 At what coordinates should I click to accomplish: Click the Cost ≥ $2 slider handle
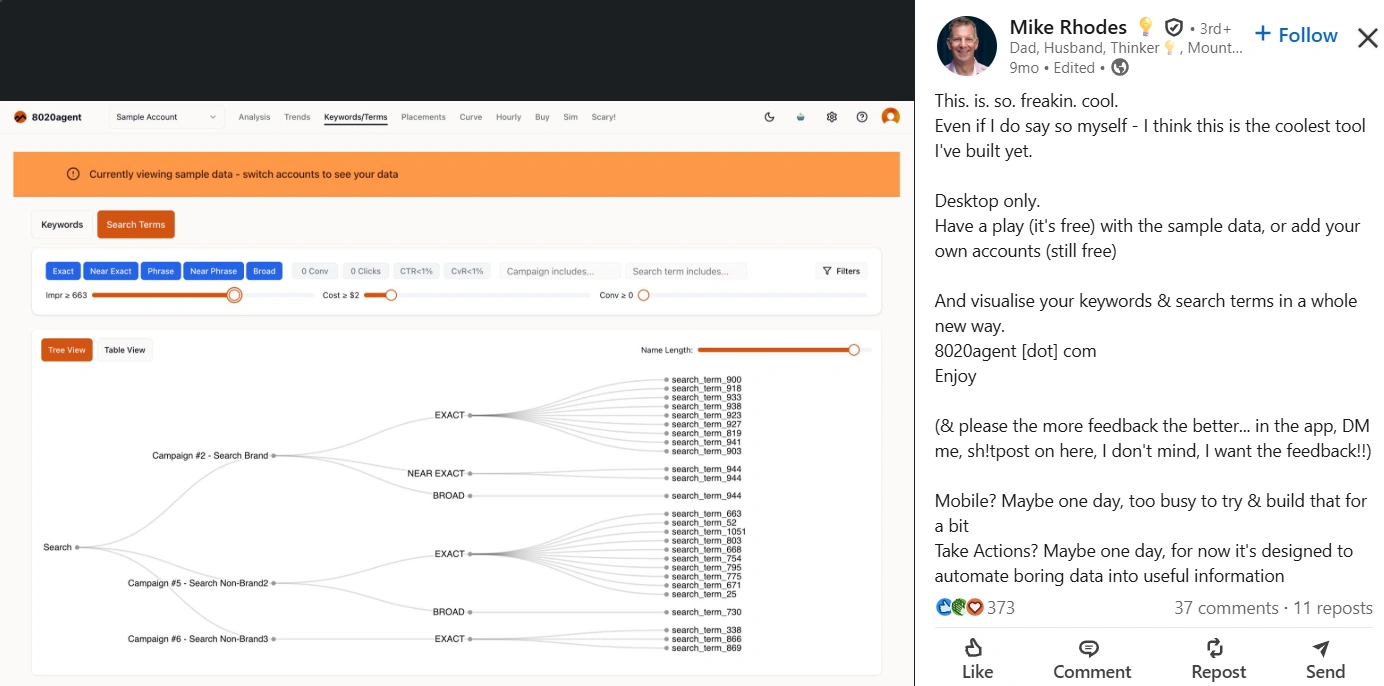click(x=391, y=295)
